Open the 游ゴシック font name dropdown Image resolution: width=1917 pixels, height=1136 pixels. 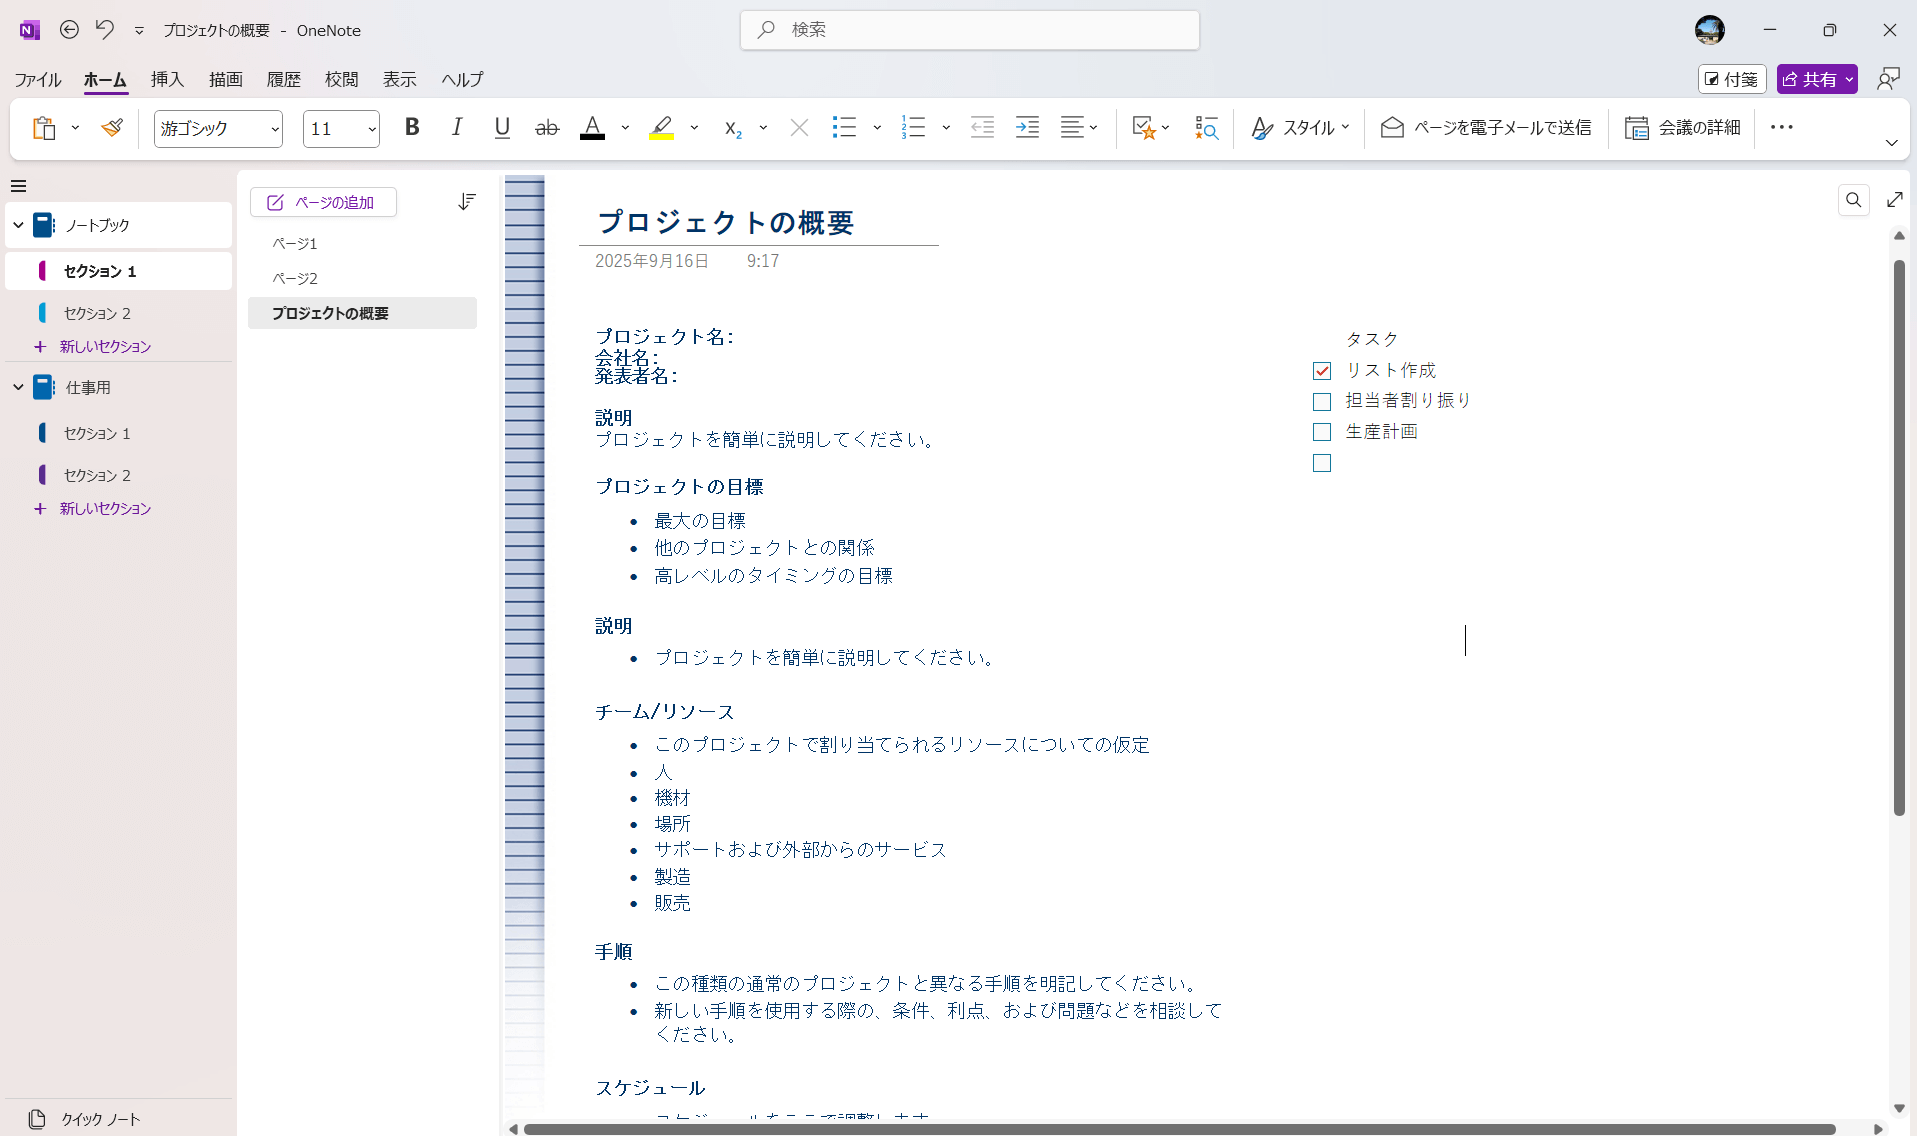point(274,129)
